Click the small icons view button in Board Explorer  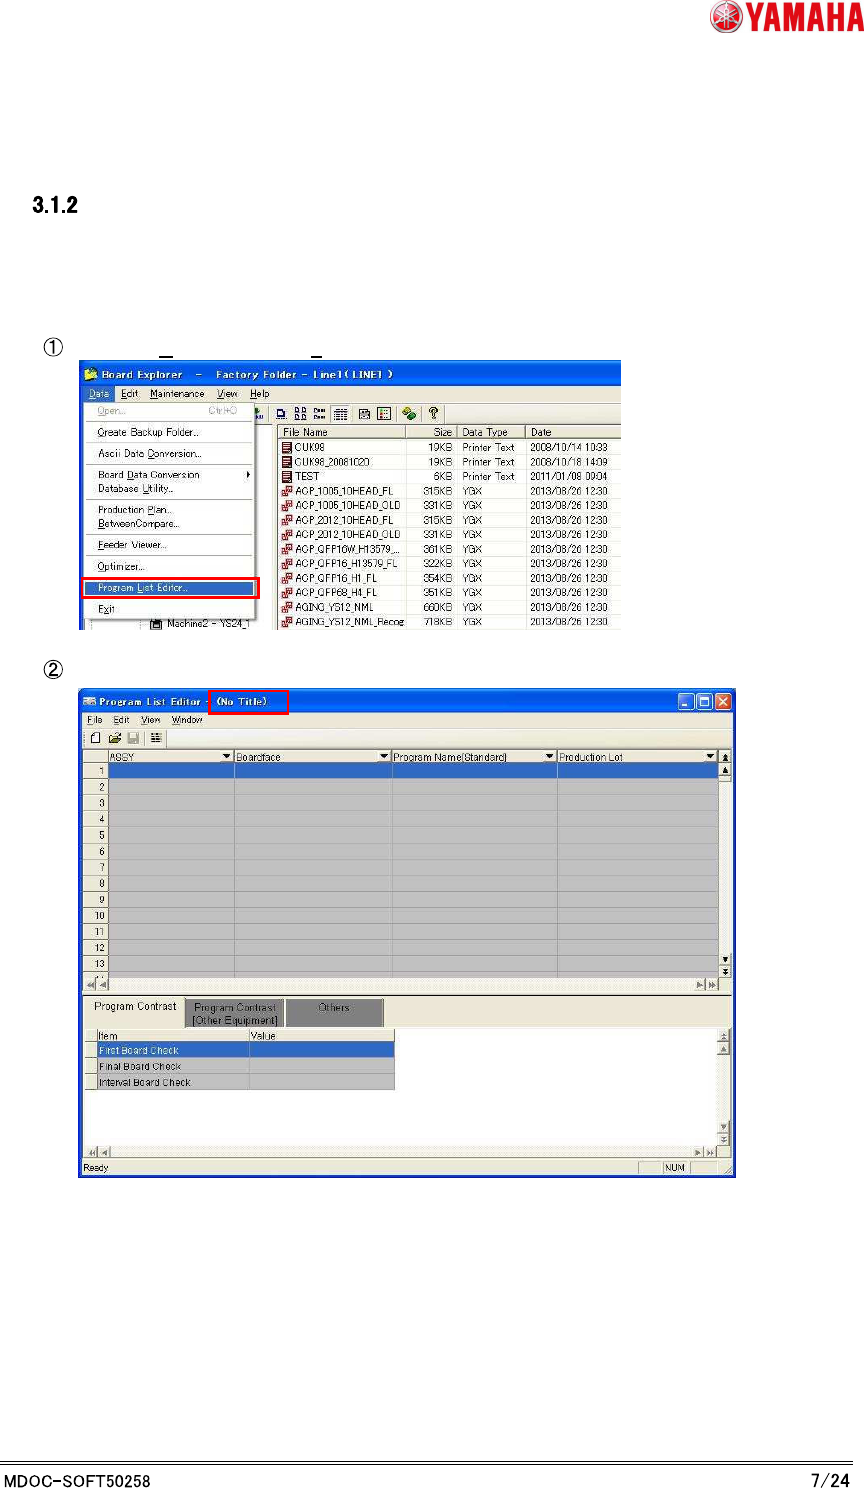tap(301, 413)
